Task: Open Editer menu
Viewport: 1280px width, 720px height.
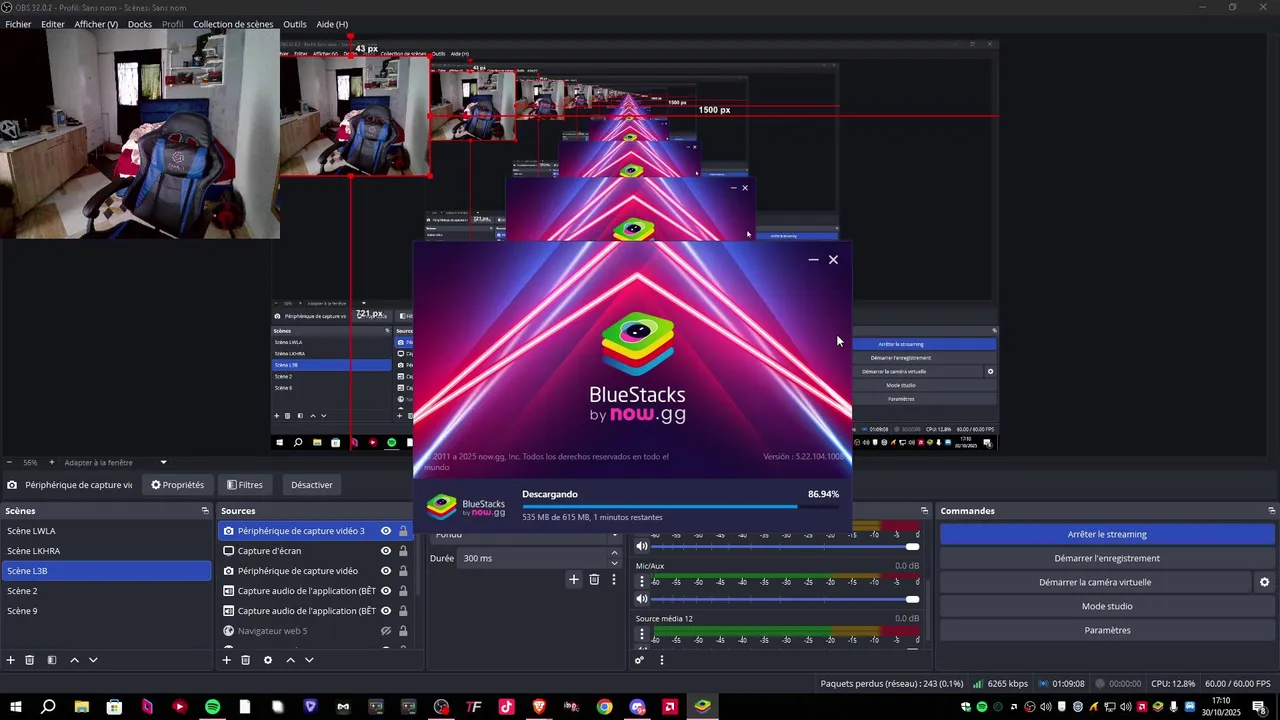Action: click(x=53, y=24)
